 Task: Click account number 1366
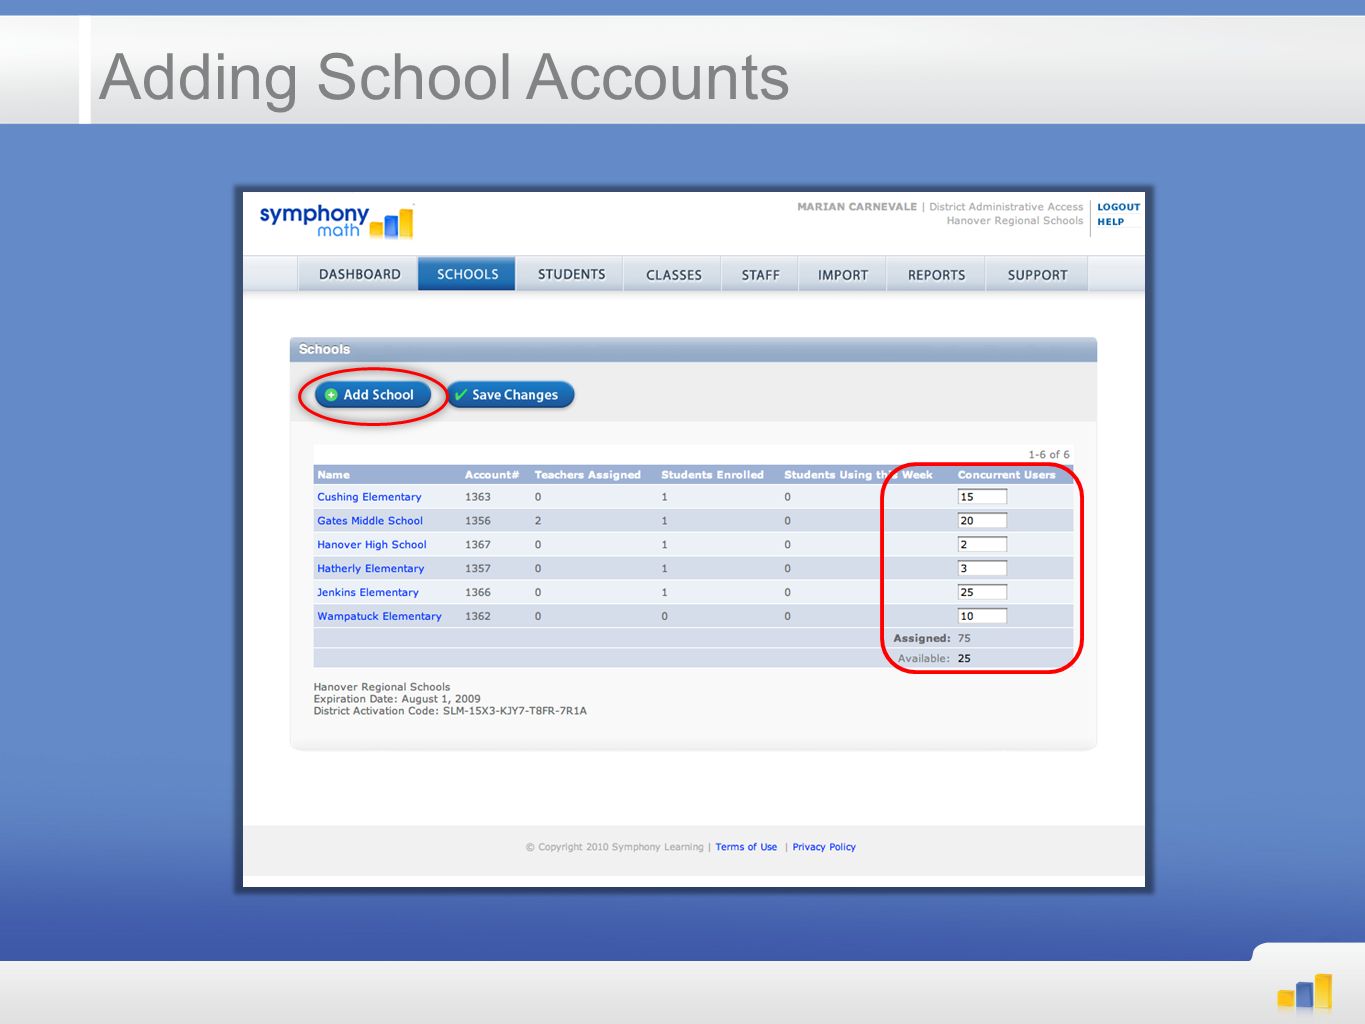[x=478, y=593]
